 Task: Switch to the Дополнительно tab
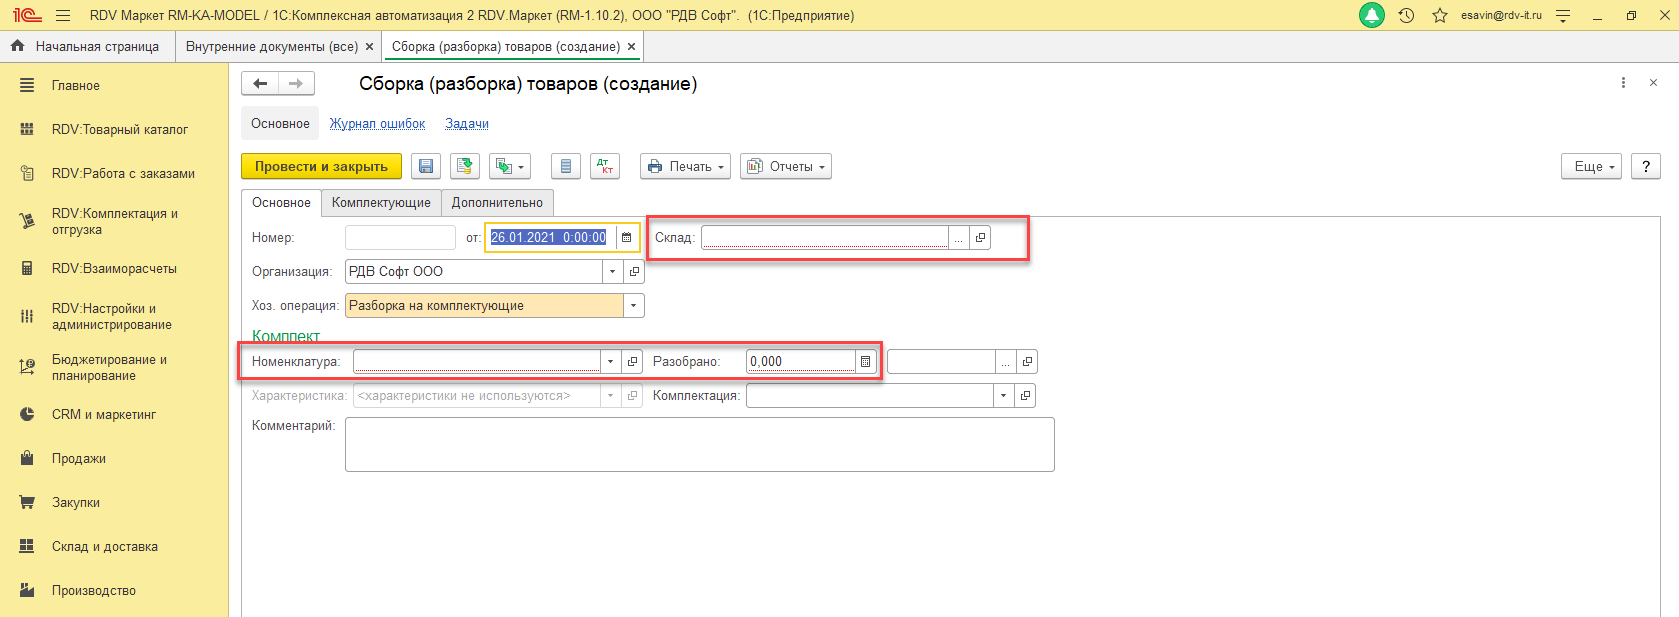point(497,203)
